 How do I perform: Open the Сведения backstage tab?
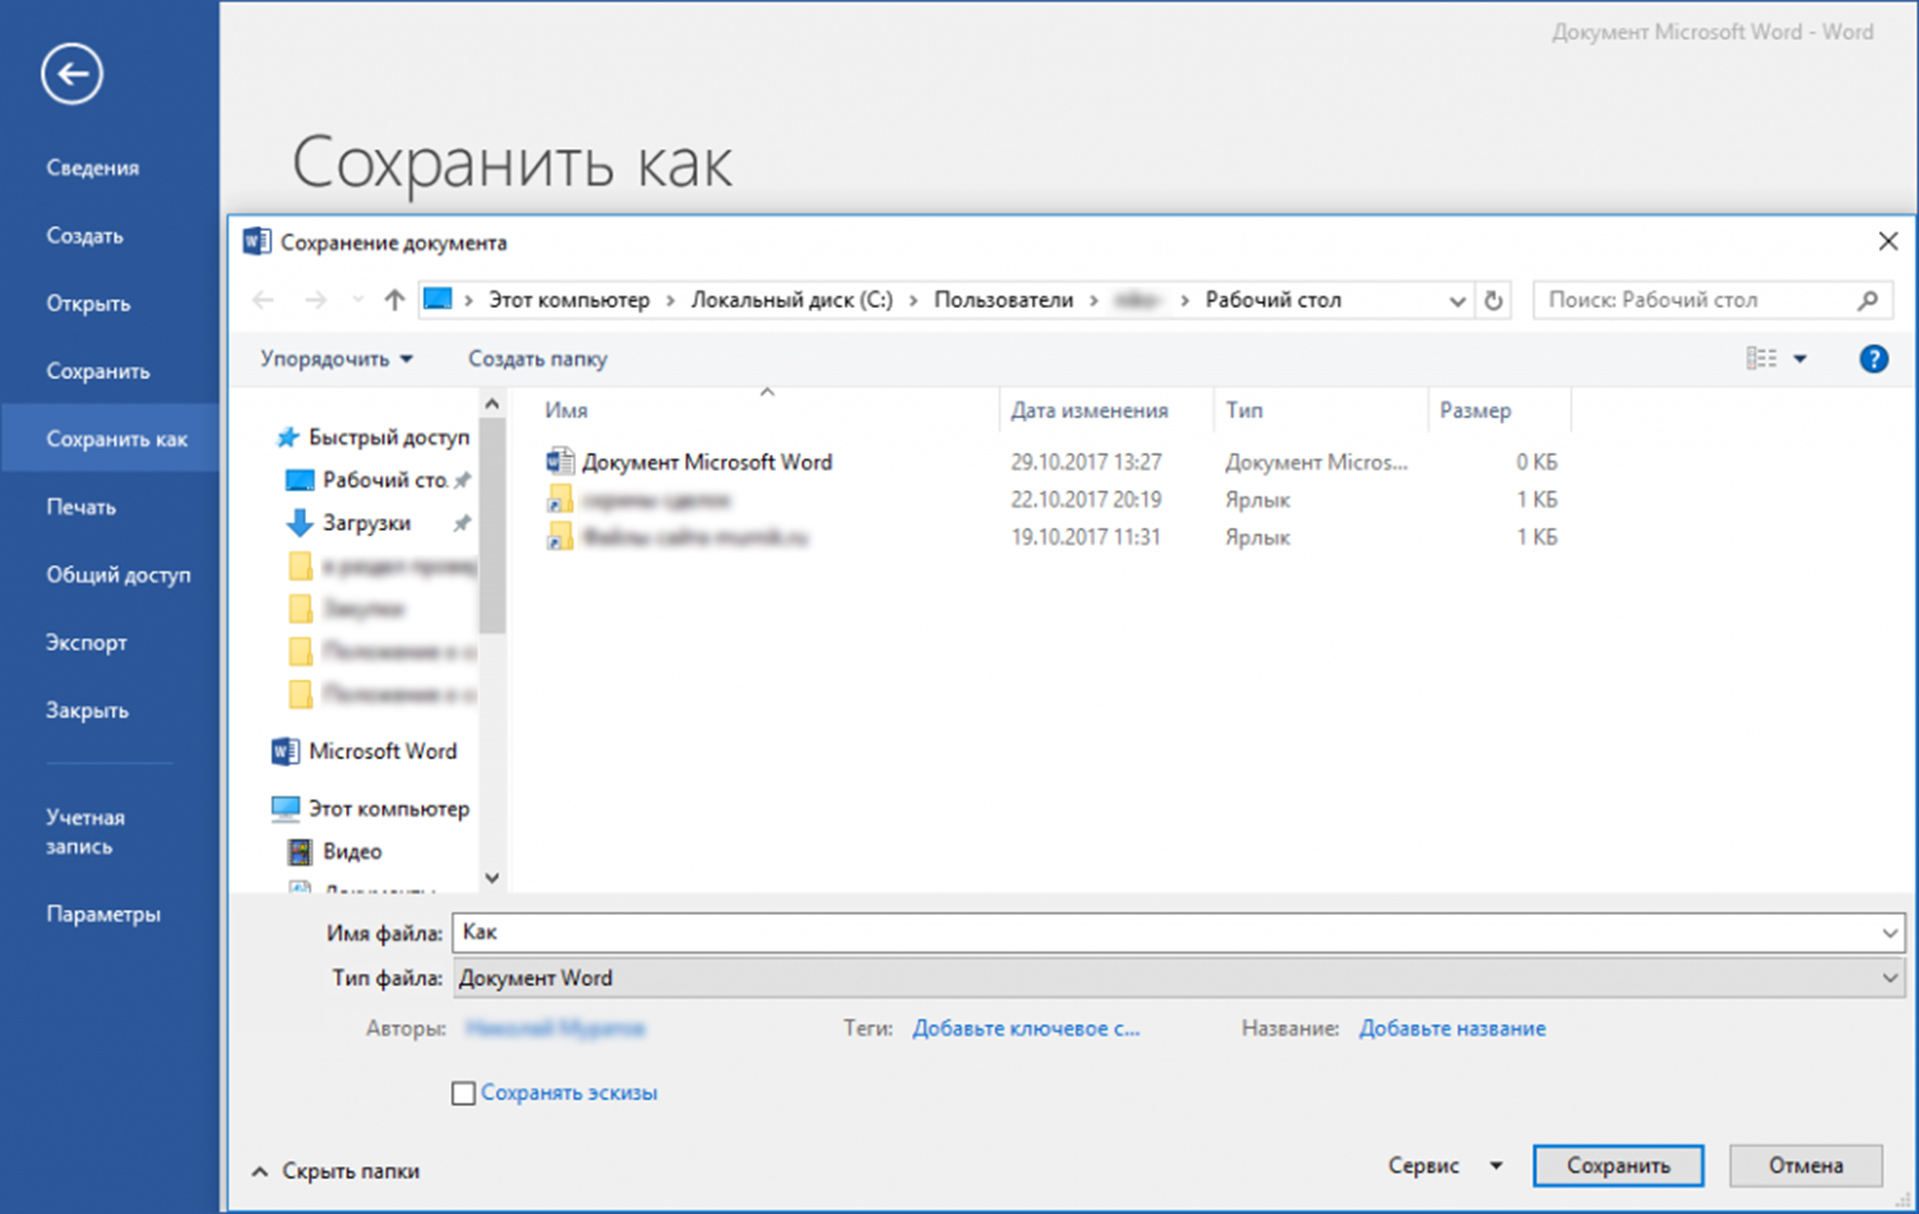(x=92, y=168)
